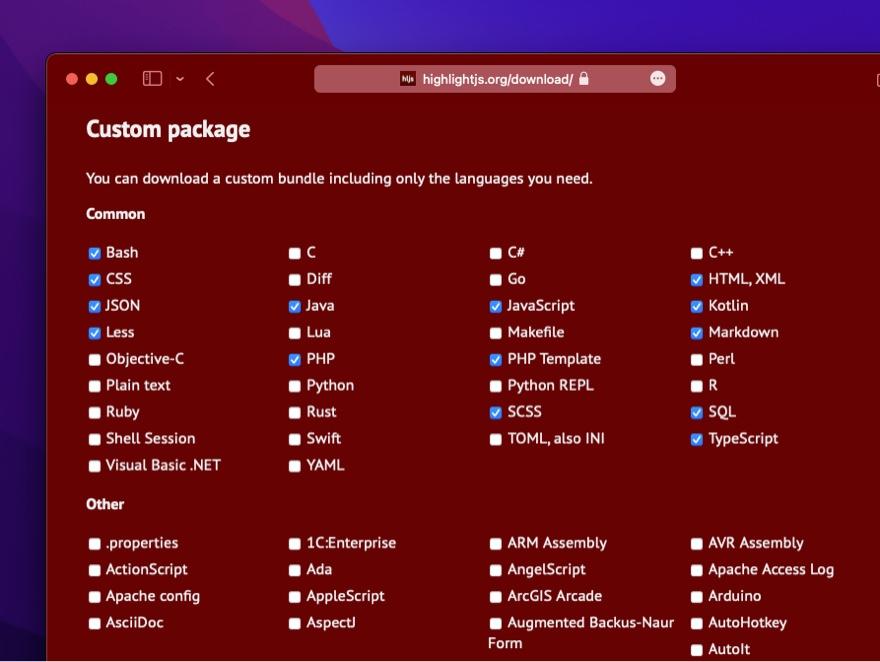Uncheck the CSS checkbox
Screen dimensions: 880x662
94,280
